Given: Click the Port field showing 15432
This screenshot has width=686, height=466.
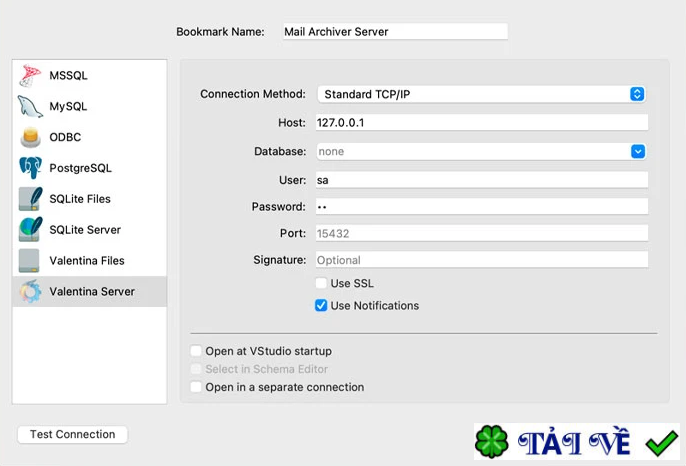Looking at the screenshot, I should click(482, 233).
